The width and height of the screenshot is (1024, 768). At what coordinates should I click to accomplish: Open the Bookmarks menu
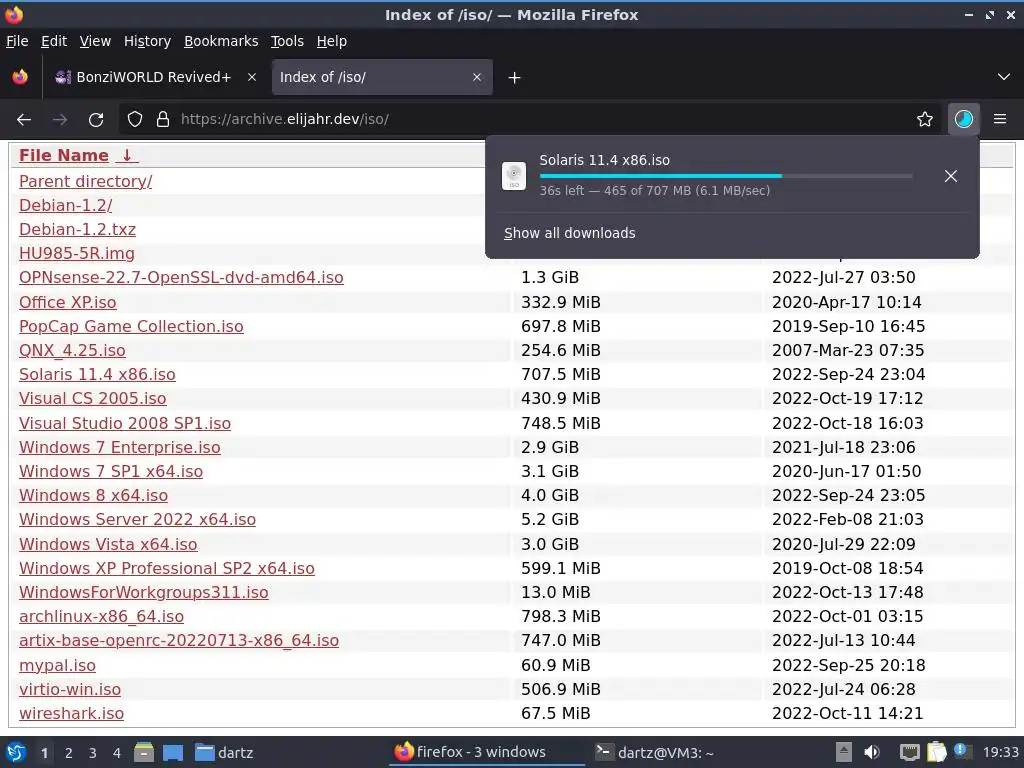221,41
